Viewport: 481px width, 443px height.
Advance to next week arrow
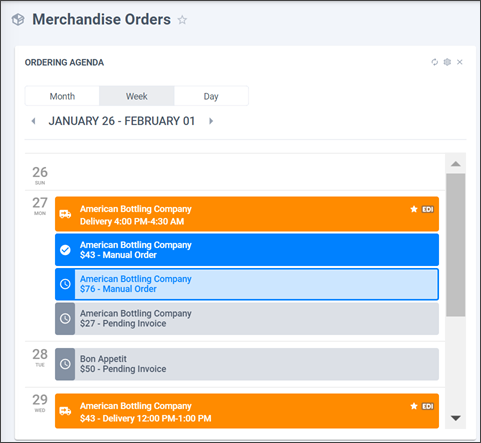point(211,121)
